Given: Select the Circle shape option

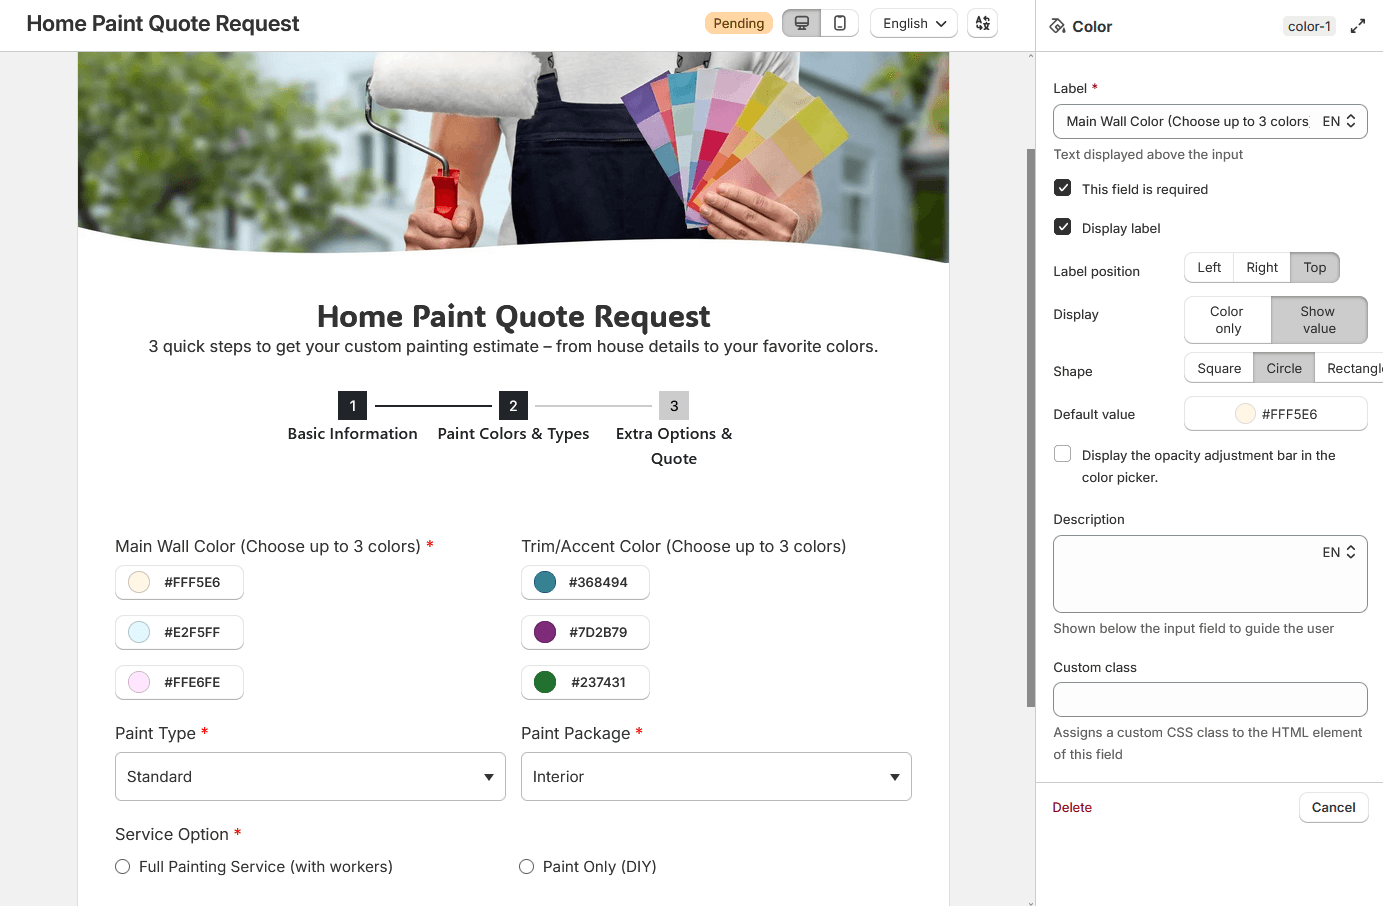Looking at the screenshot, I should (x=1284, y=368).
